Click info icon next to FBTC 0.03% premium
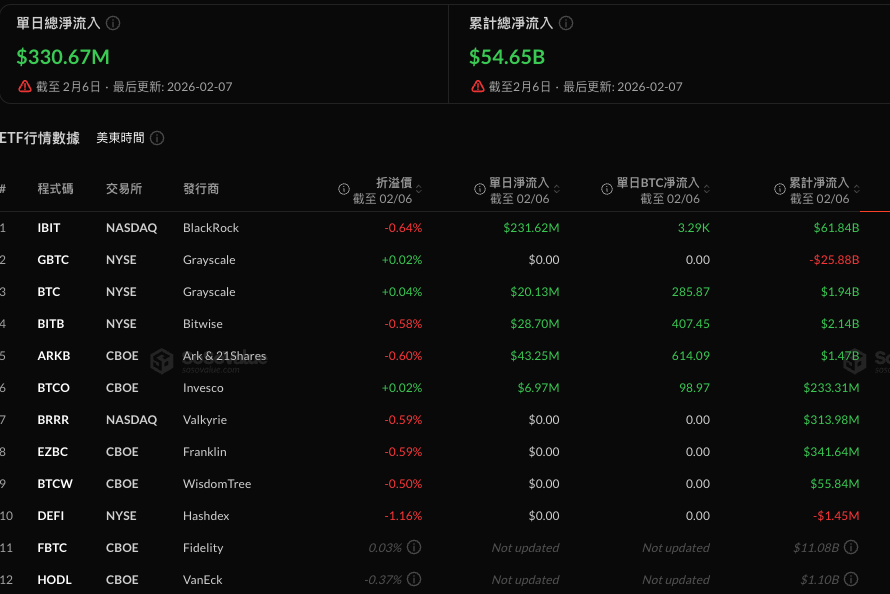 414,547
